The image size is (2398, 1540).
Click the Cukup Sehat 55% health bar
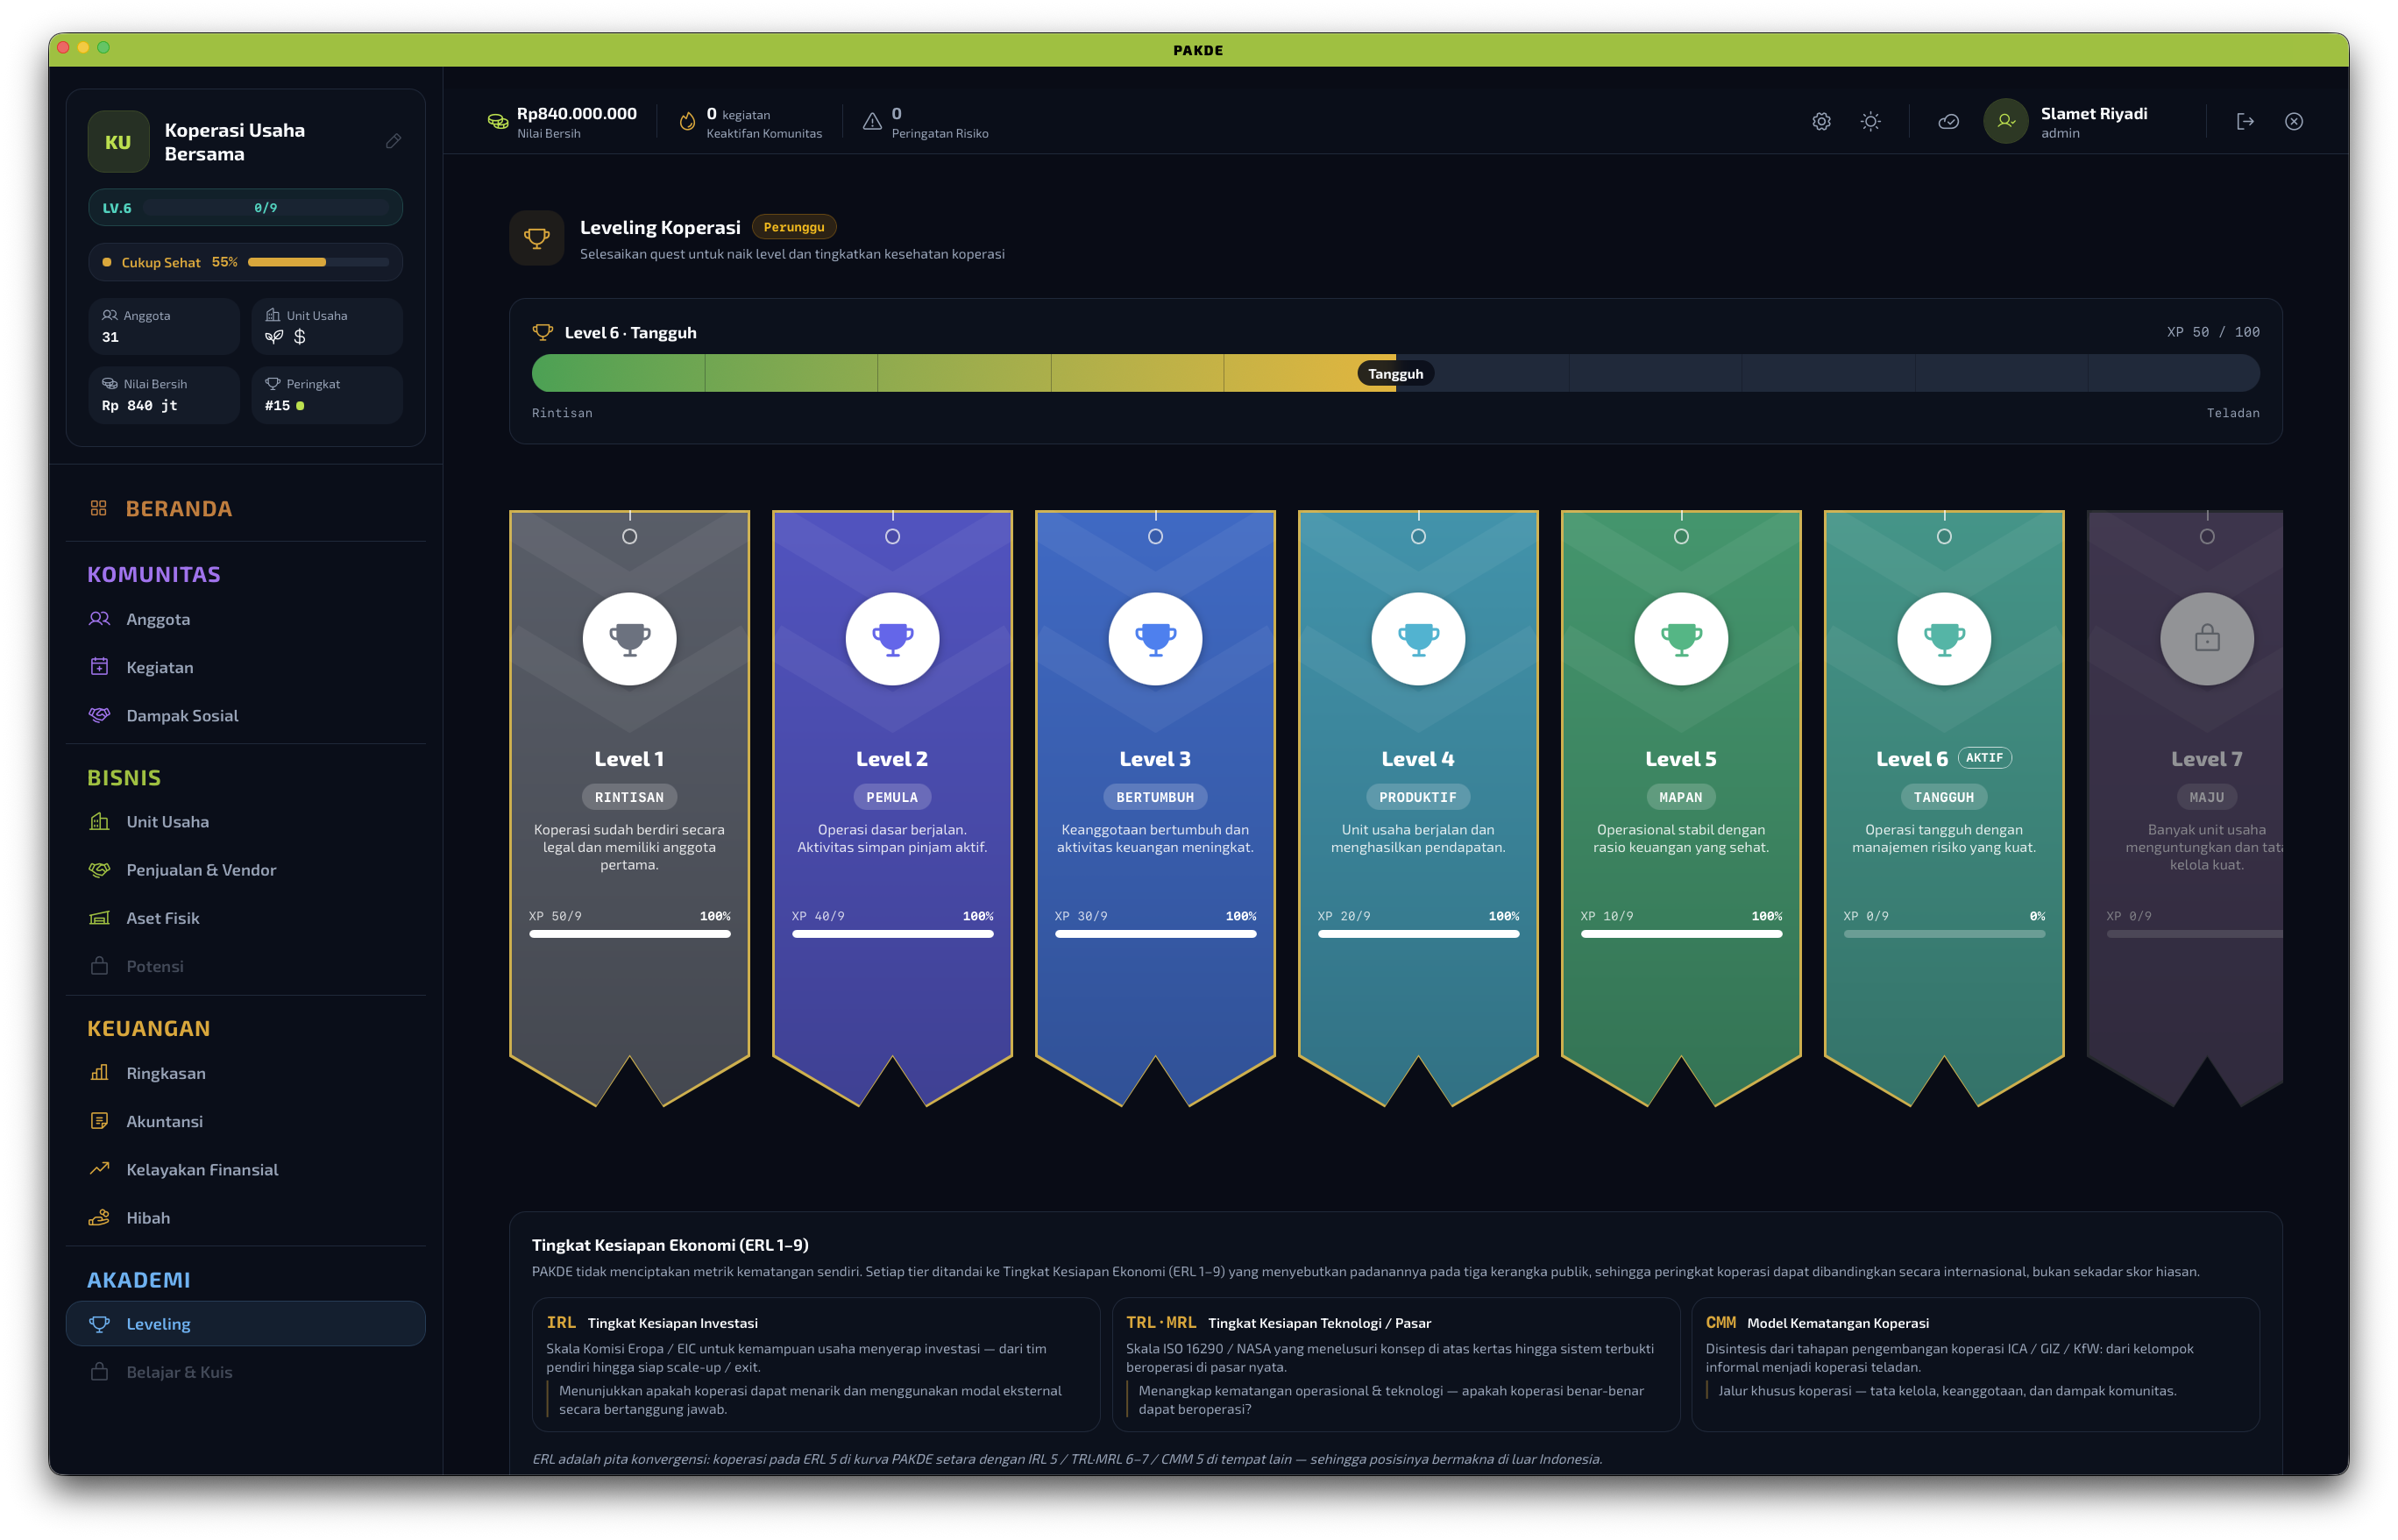[x=245, y=262]
